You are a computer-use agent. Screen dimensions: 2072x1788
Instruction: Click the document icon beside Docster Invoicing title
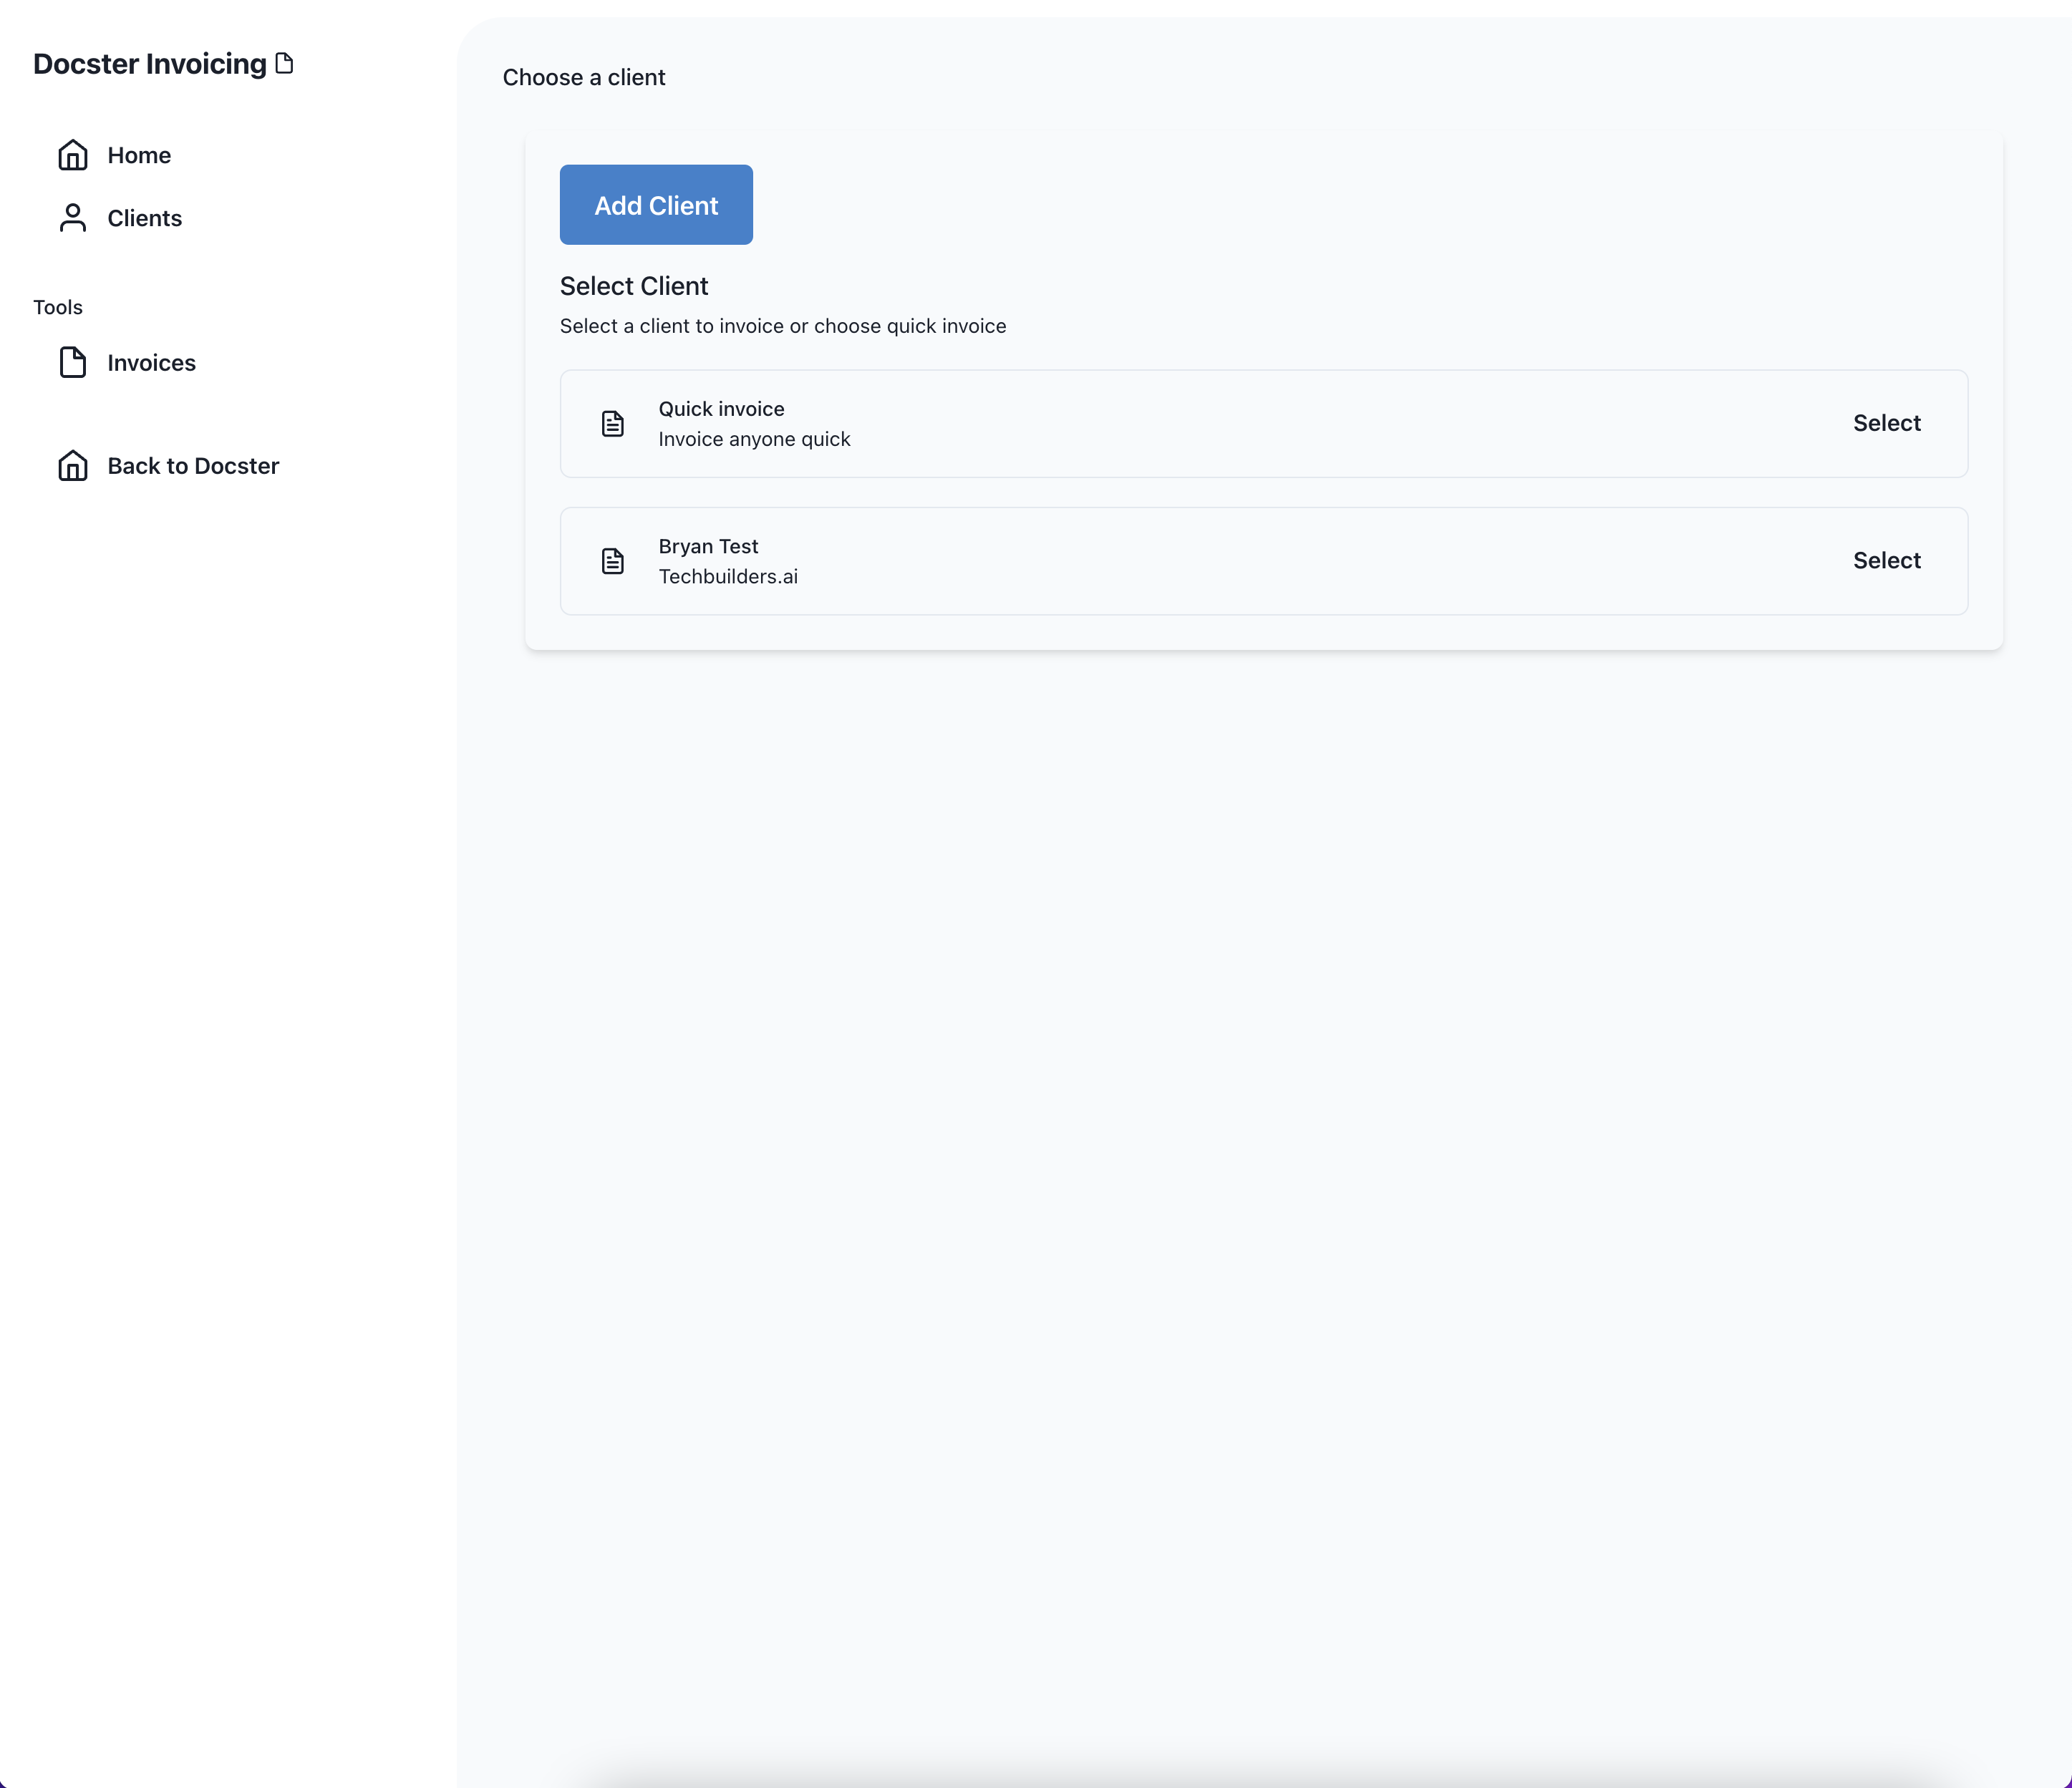pos(285,62)
